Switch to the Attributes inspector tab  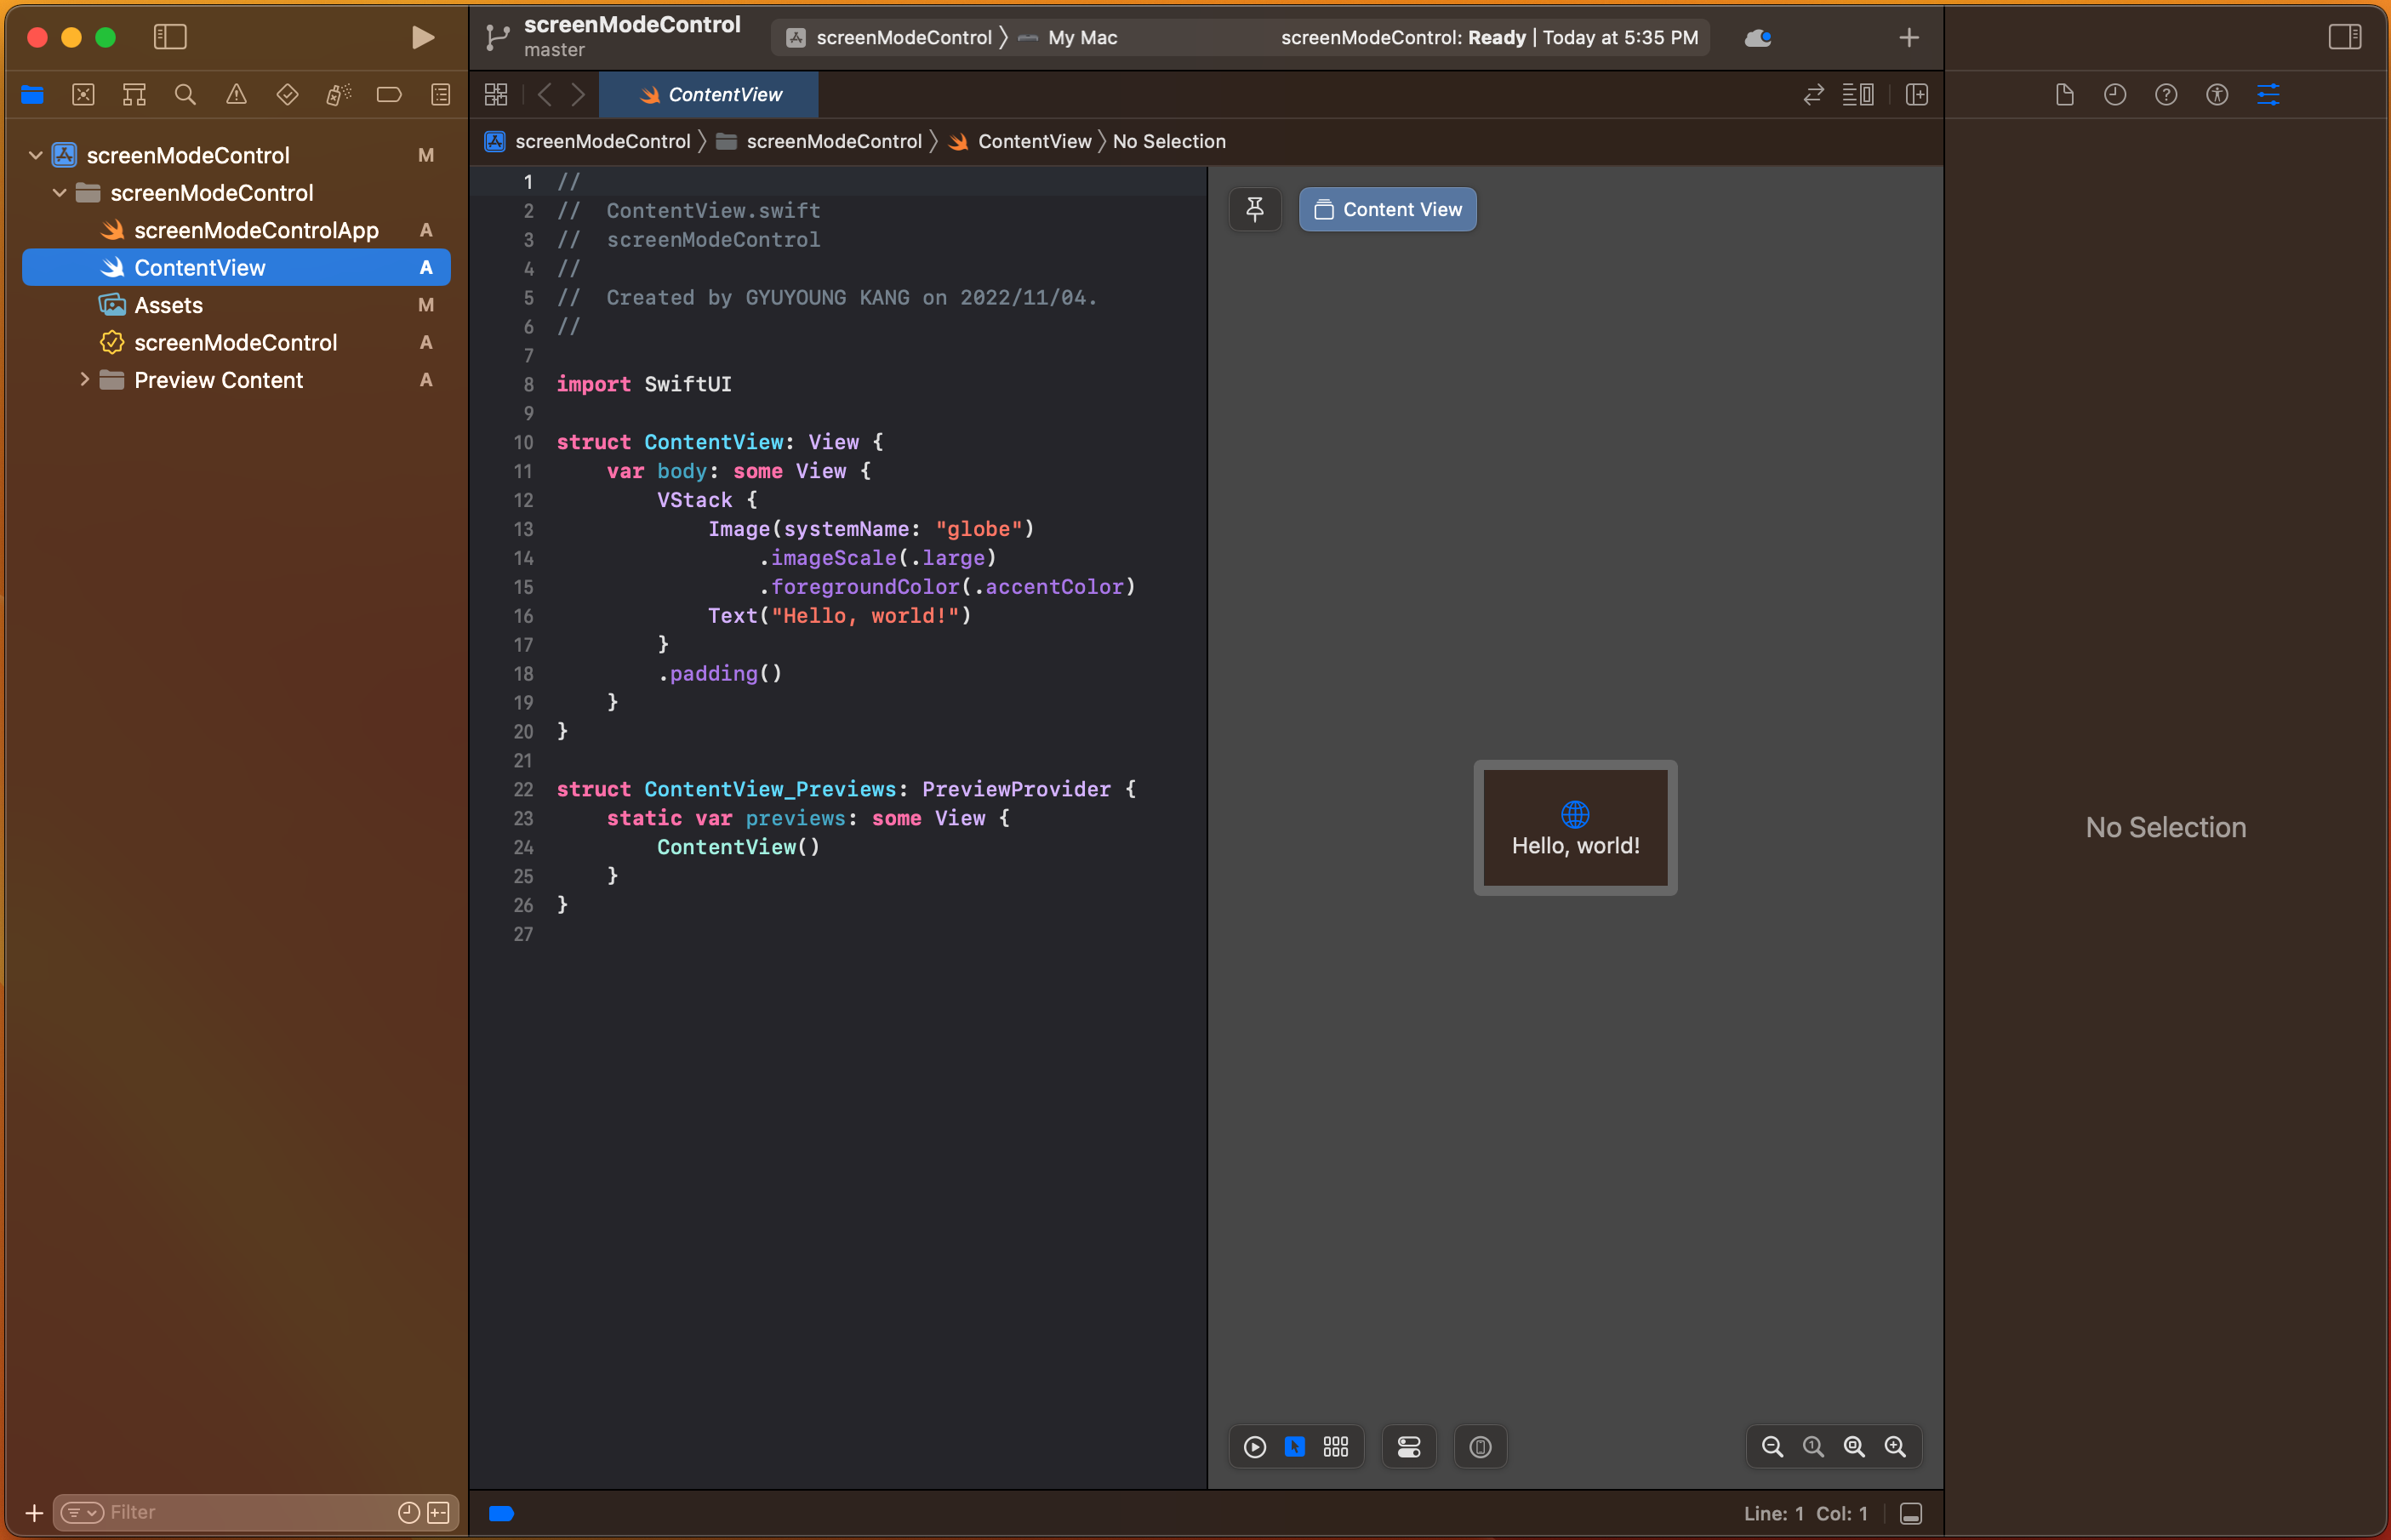pos(2268,95)
